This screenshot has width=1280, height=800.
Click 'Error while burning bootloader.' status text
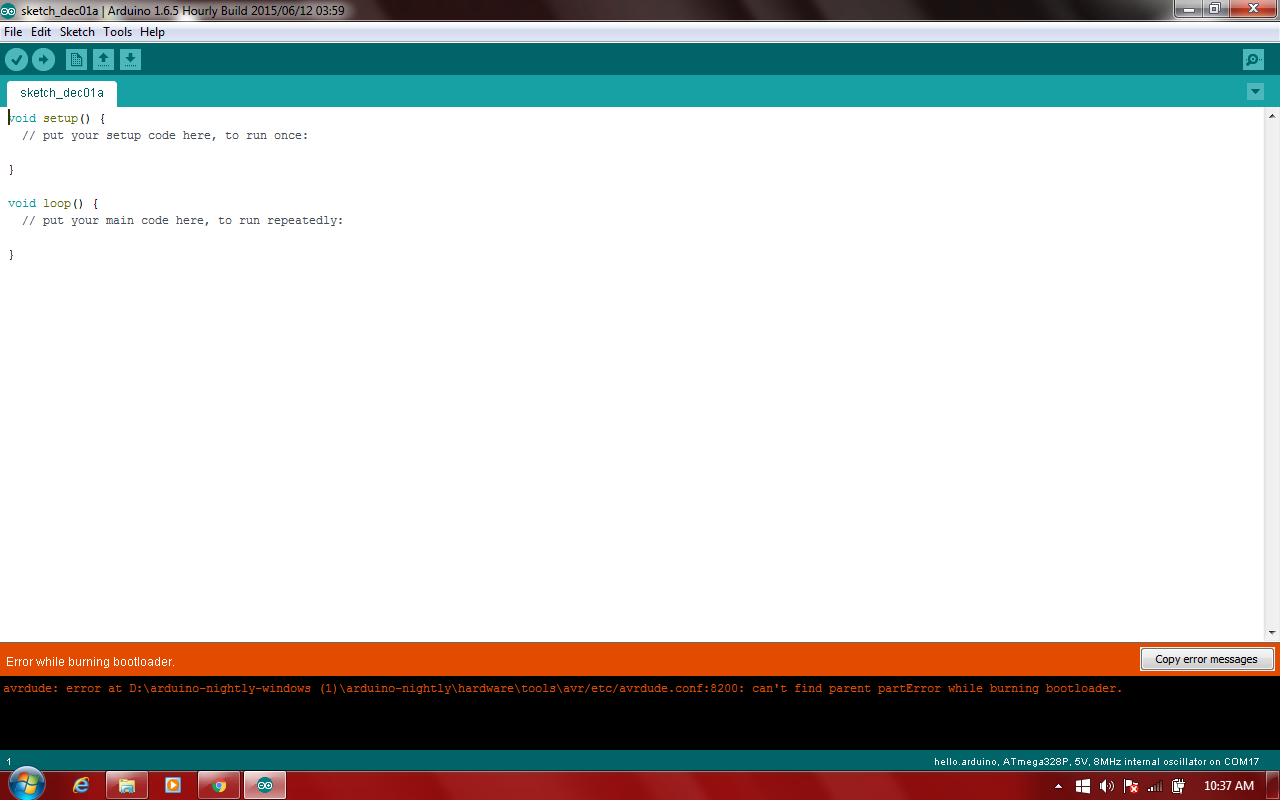point(90,662)
